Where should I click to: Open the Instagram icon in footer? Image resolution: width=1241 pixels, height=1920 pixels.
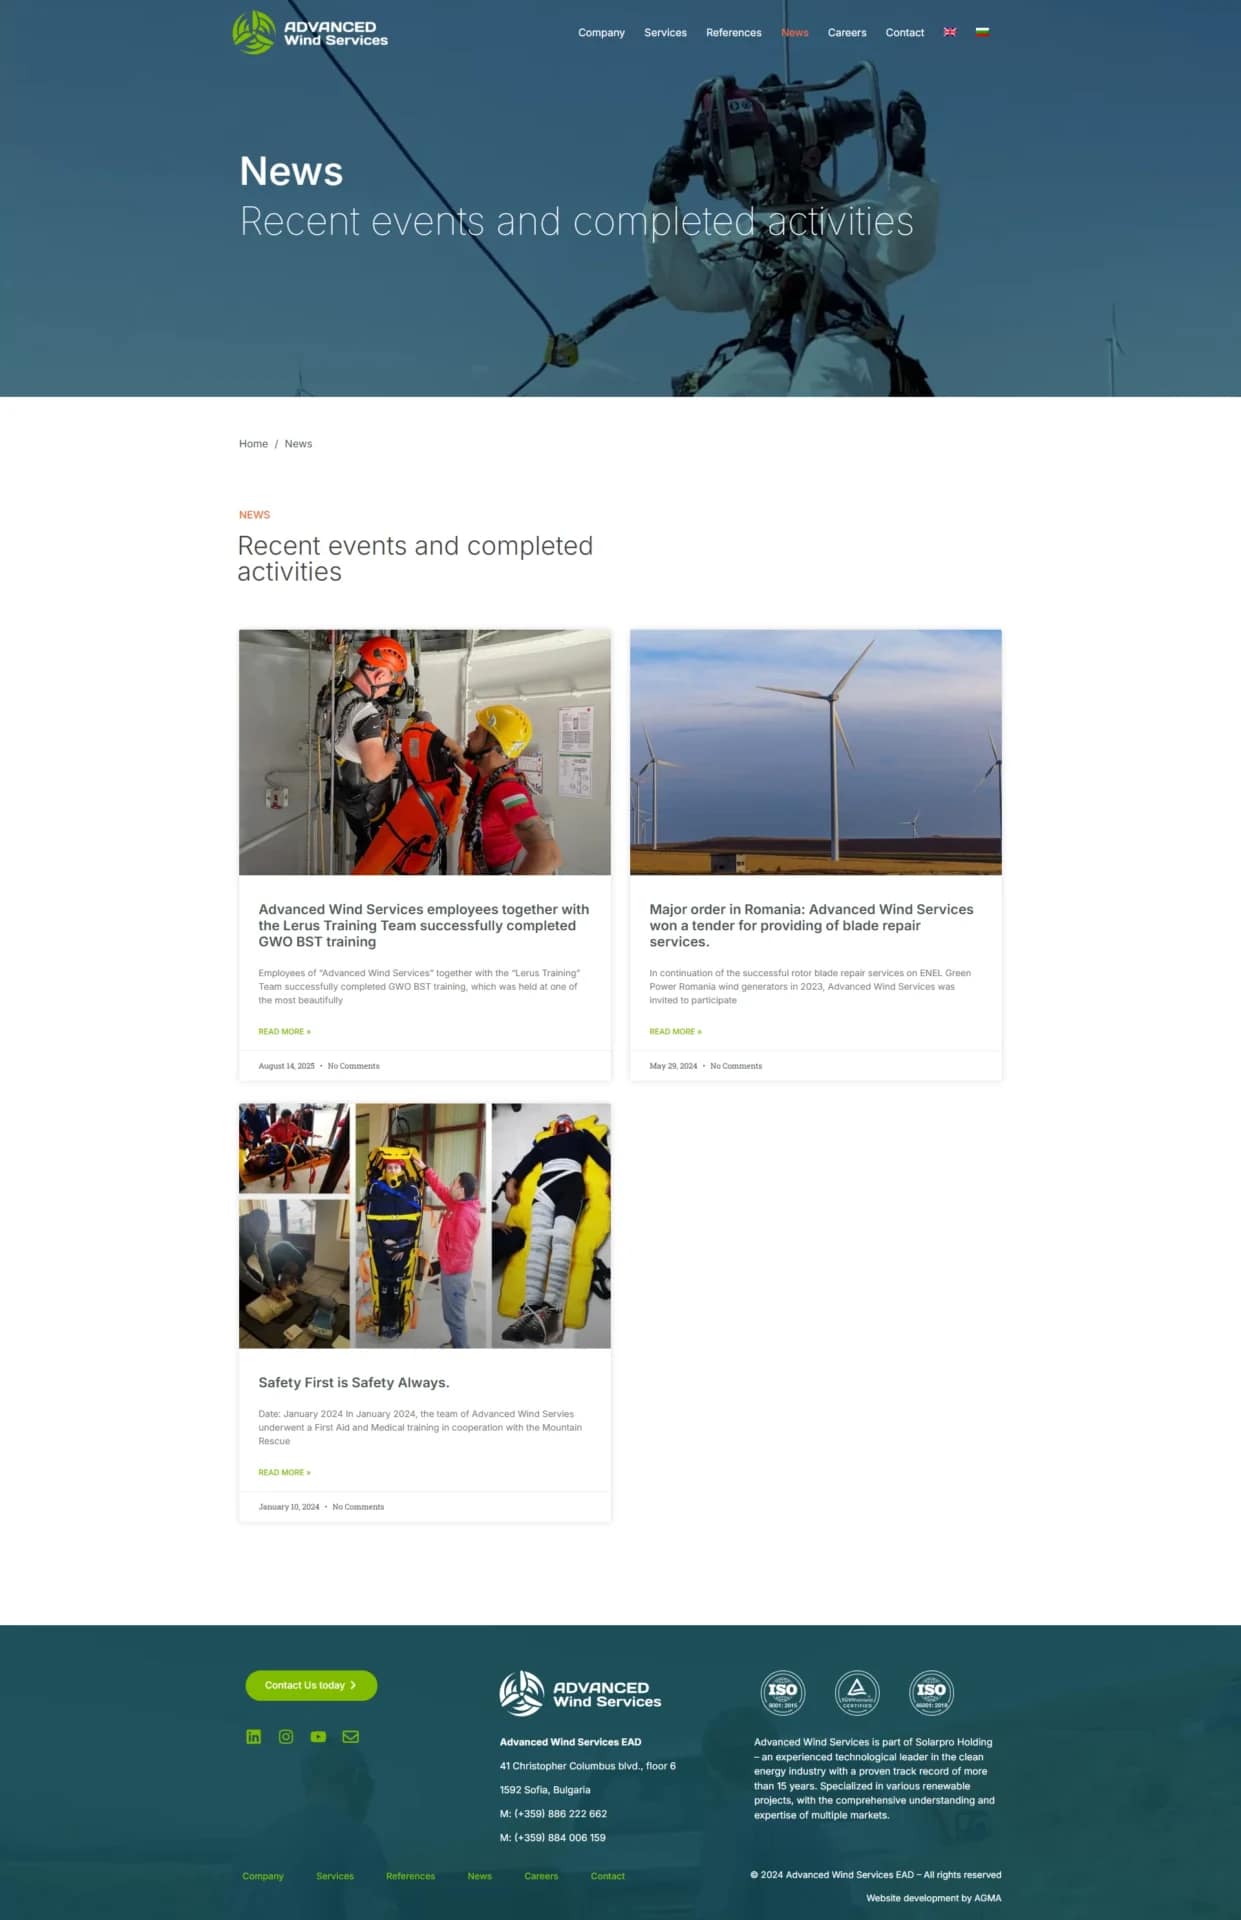tap(286, 1737)
